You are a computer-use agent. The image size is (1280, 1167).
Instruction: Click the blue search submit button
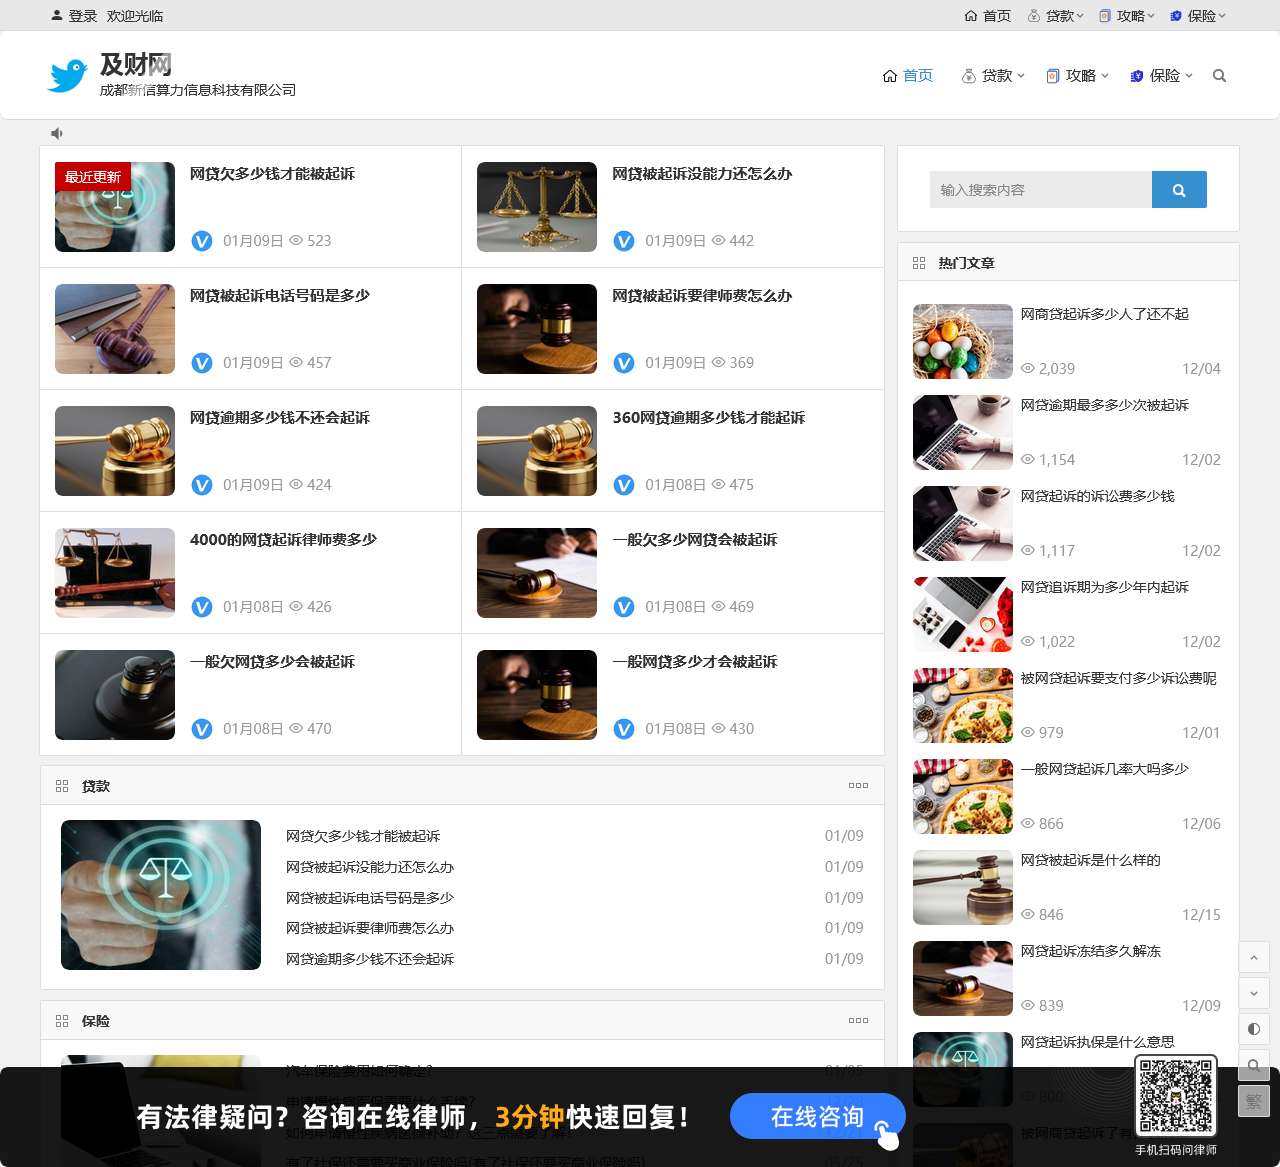1178,190
